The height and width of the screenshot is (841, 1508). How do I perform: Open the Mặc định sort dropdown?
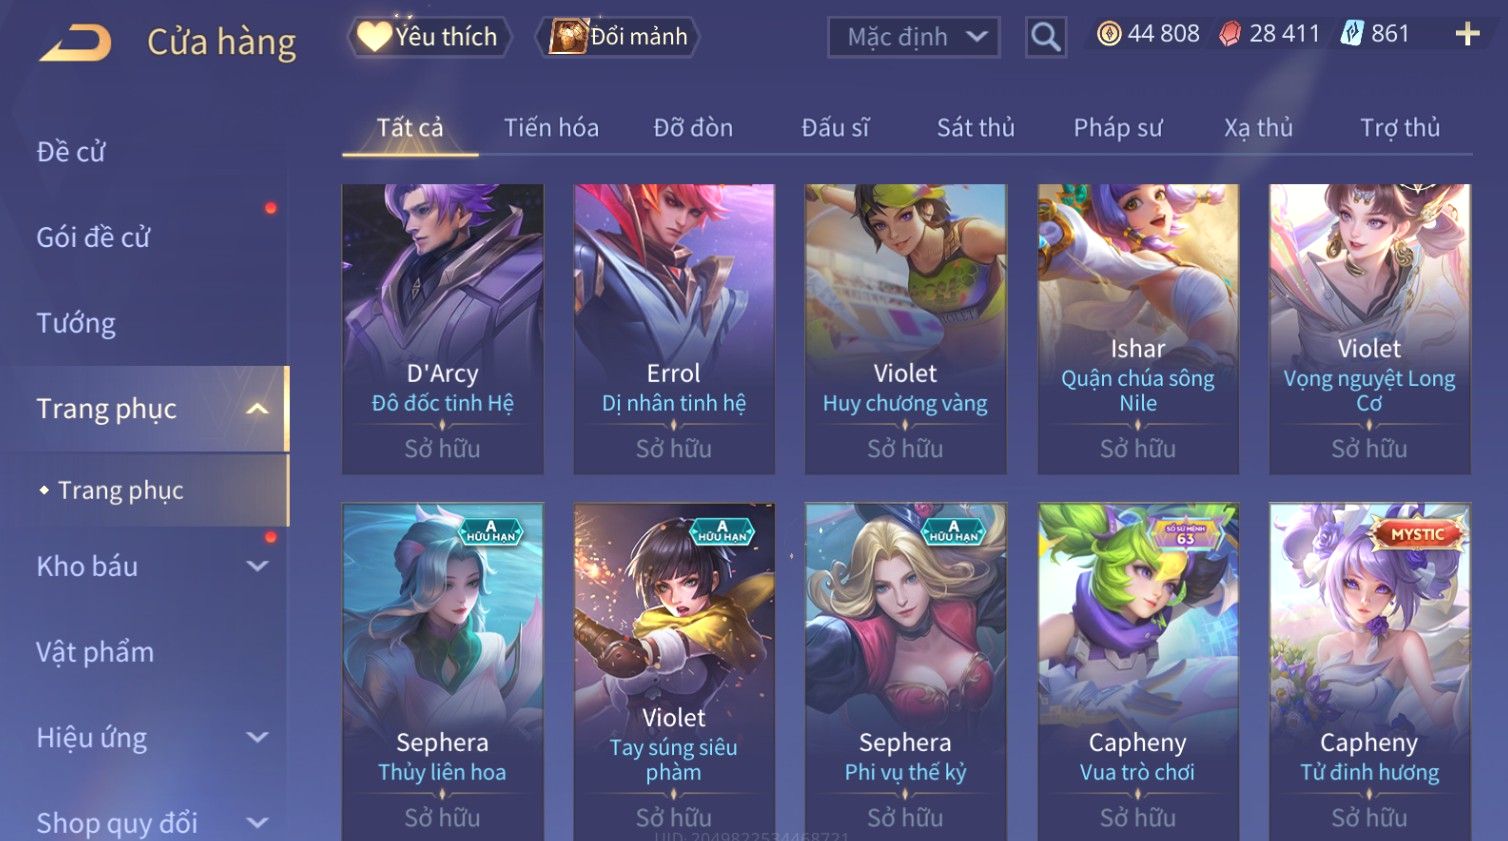pos(914,37)
